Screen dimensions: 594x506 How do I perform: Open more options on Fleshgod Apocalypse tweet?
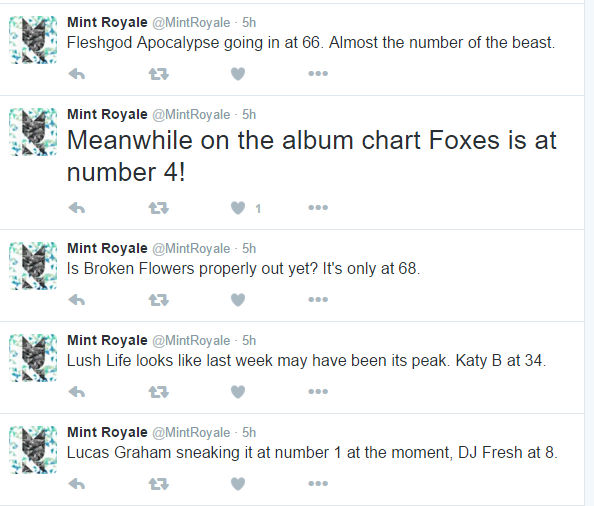coord(318,73)
